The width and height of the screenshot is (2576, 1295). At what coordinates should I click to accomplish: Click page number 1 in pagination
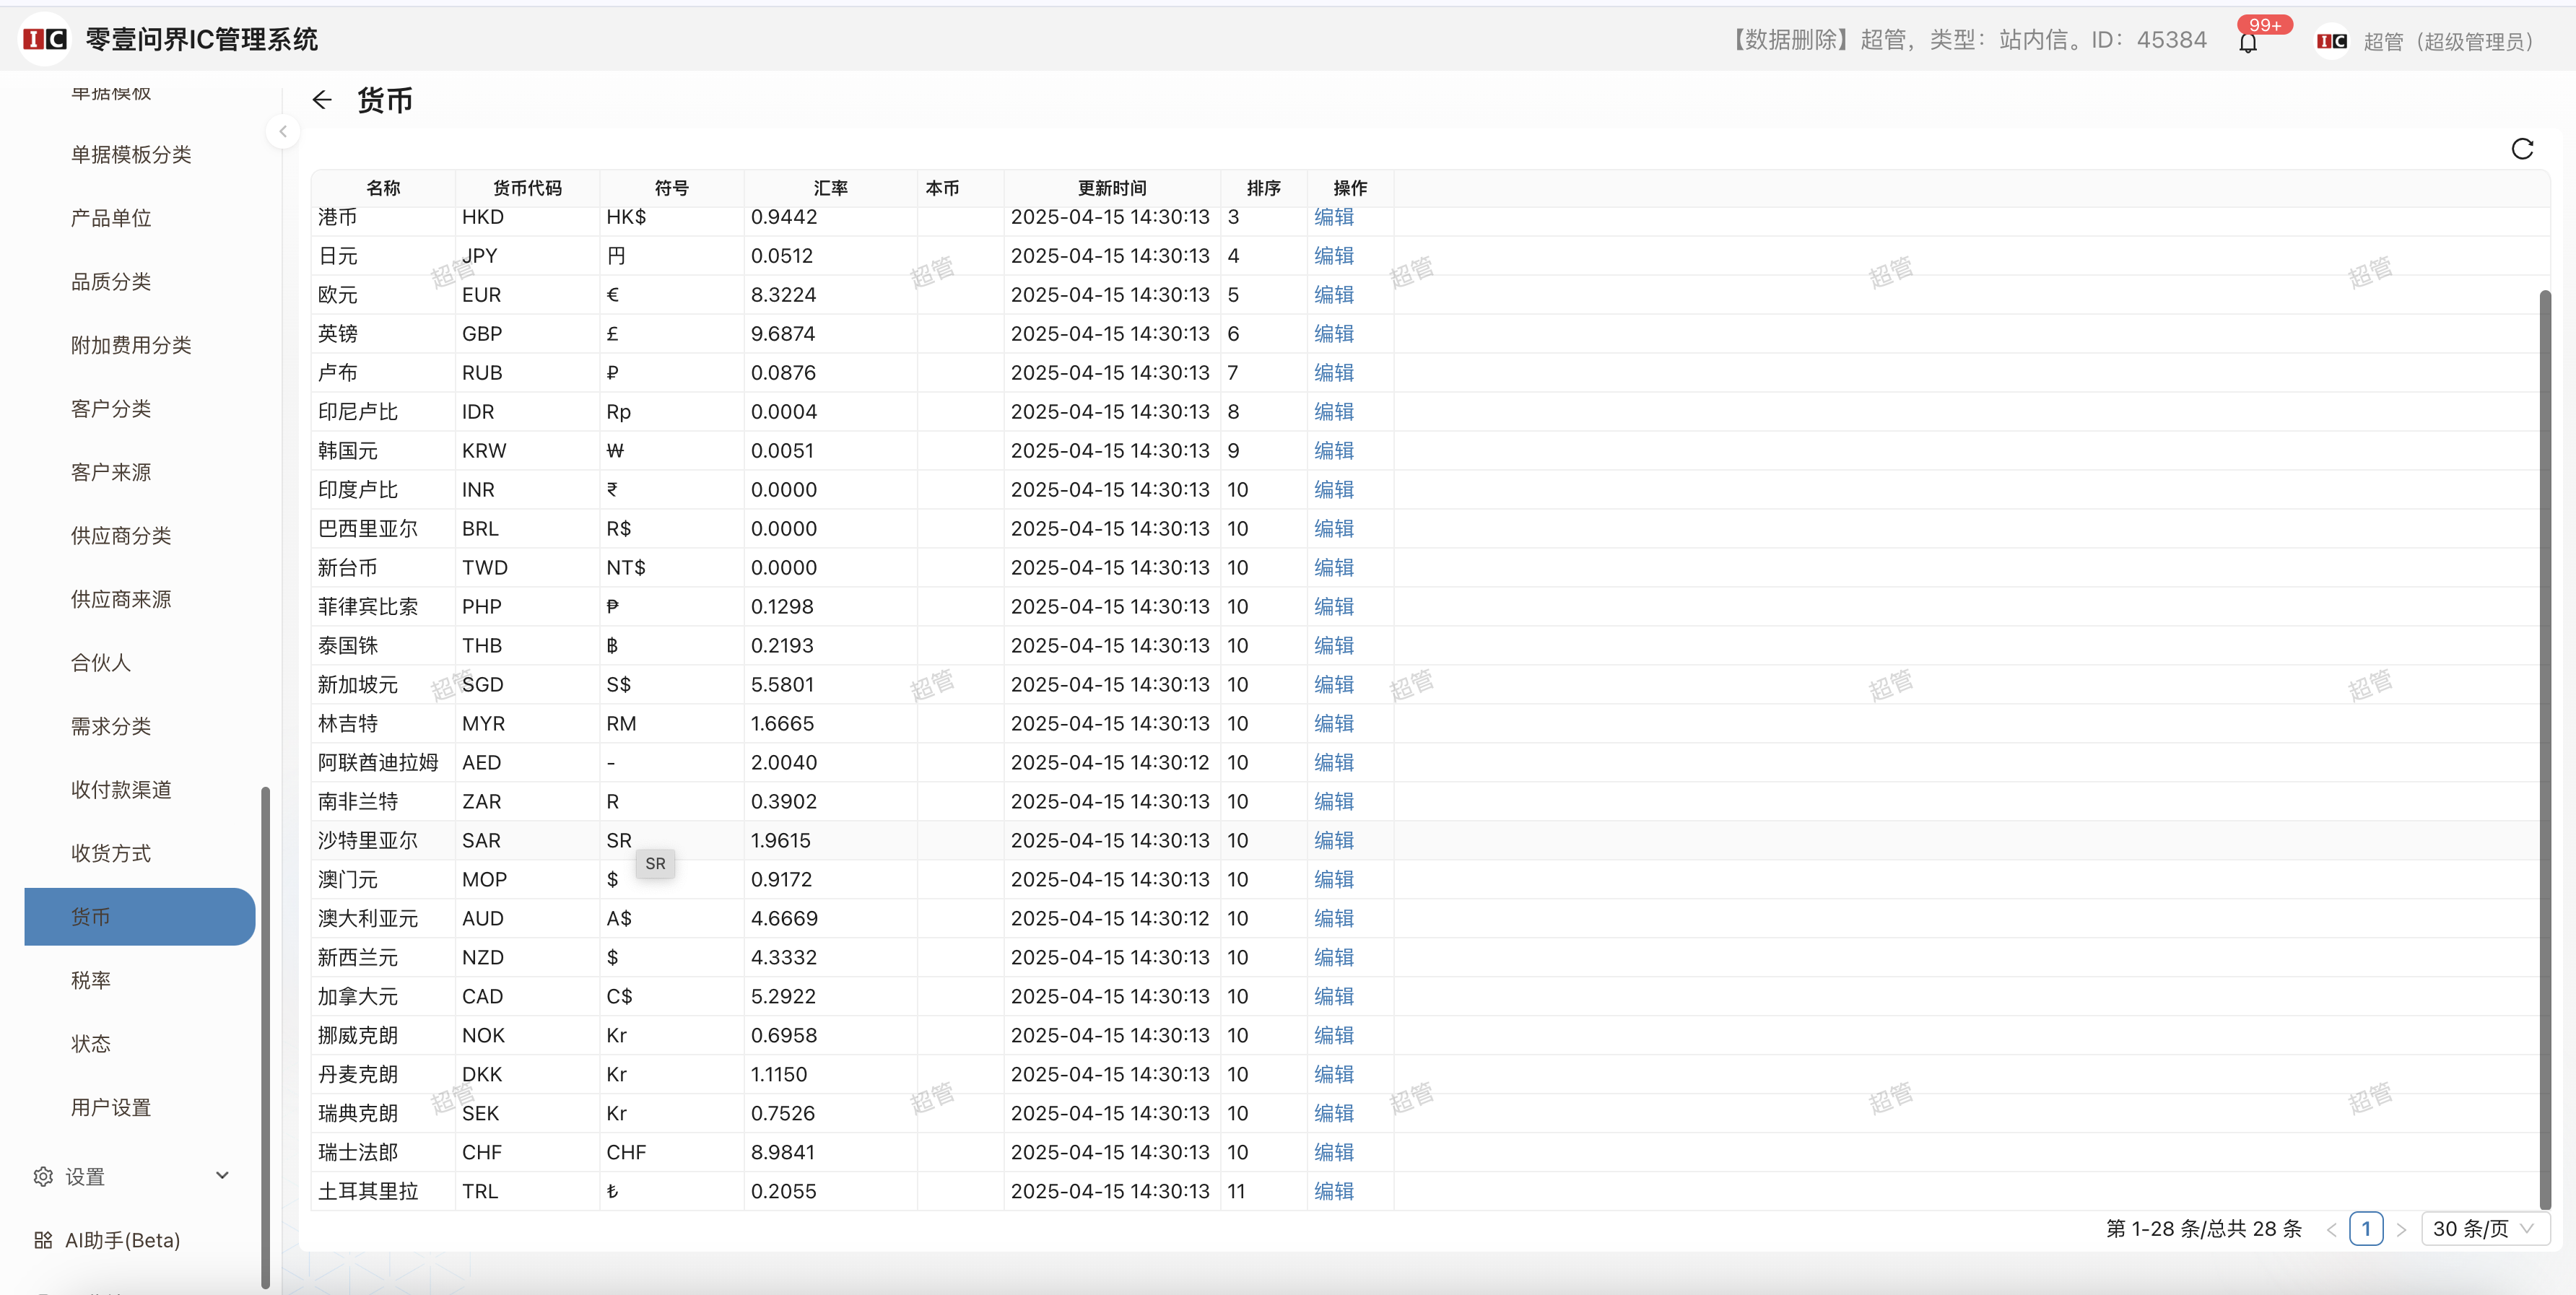tap(2366, 1229)
